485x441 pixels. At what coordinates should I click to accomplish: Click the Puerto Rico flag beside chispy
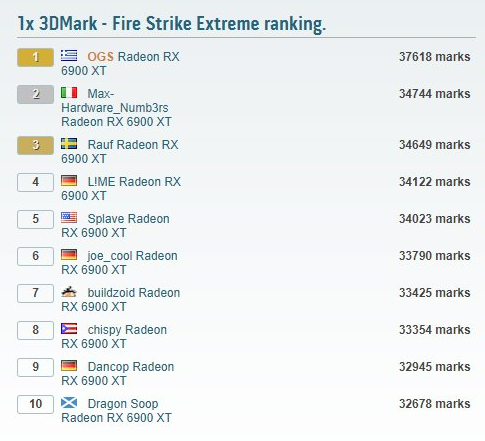pyautogui.click(x=69, y=329)
